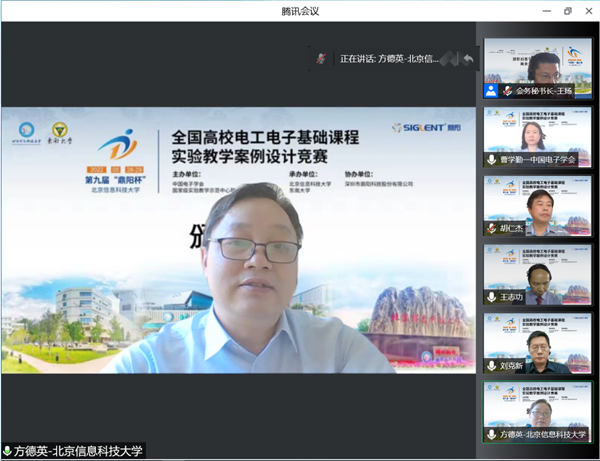Click green mic icon in bottom-left speaker label
Image resolution: width=600 pixels, height=461 pixels.
tap(8, 451)
